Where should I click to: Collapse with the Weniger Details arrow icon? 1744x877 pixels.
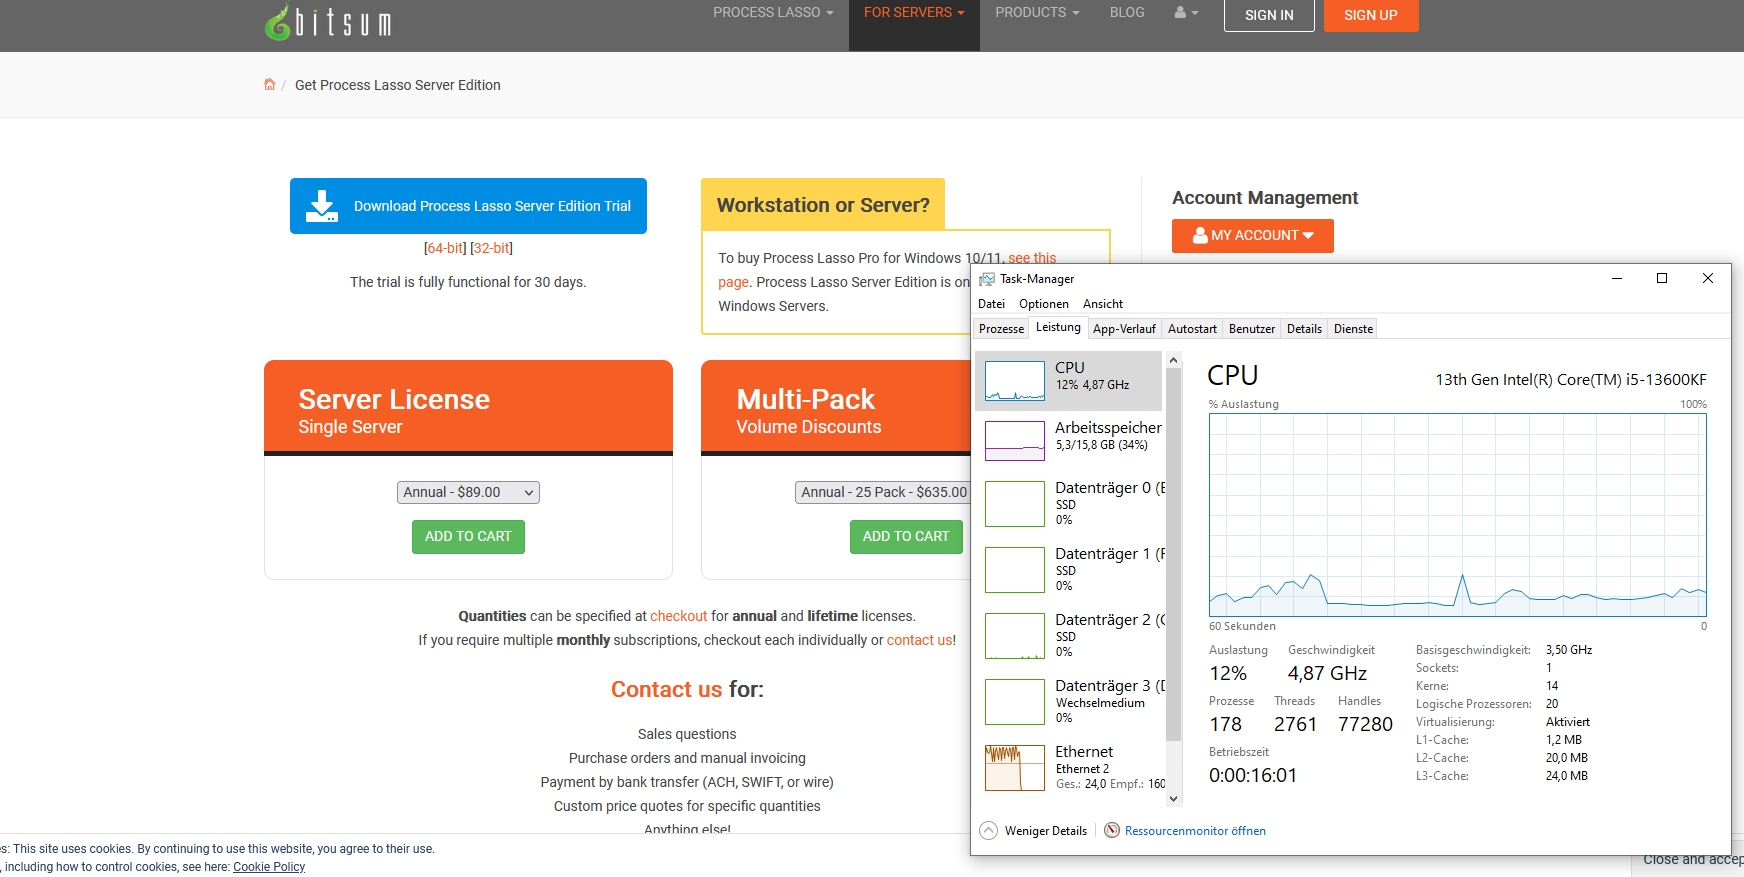[989, 831]
